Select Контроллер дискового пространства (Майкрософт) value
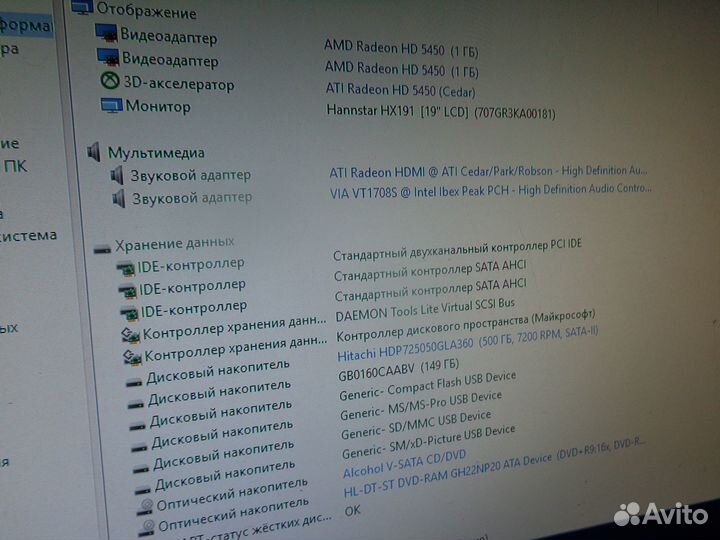 [466, 326]
